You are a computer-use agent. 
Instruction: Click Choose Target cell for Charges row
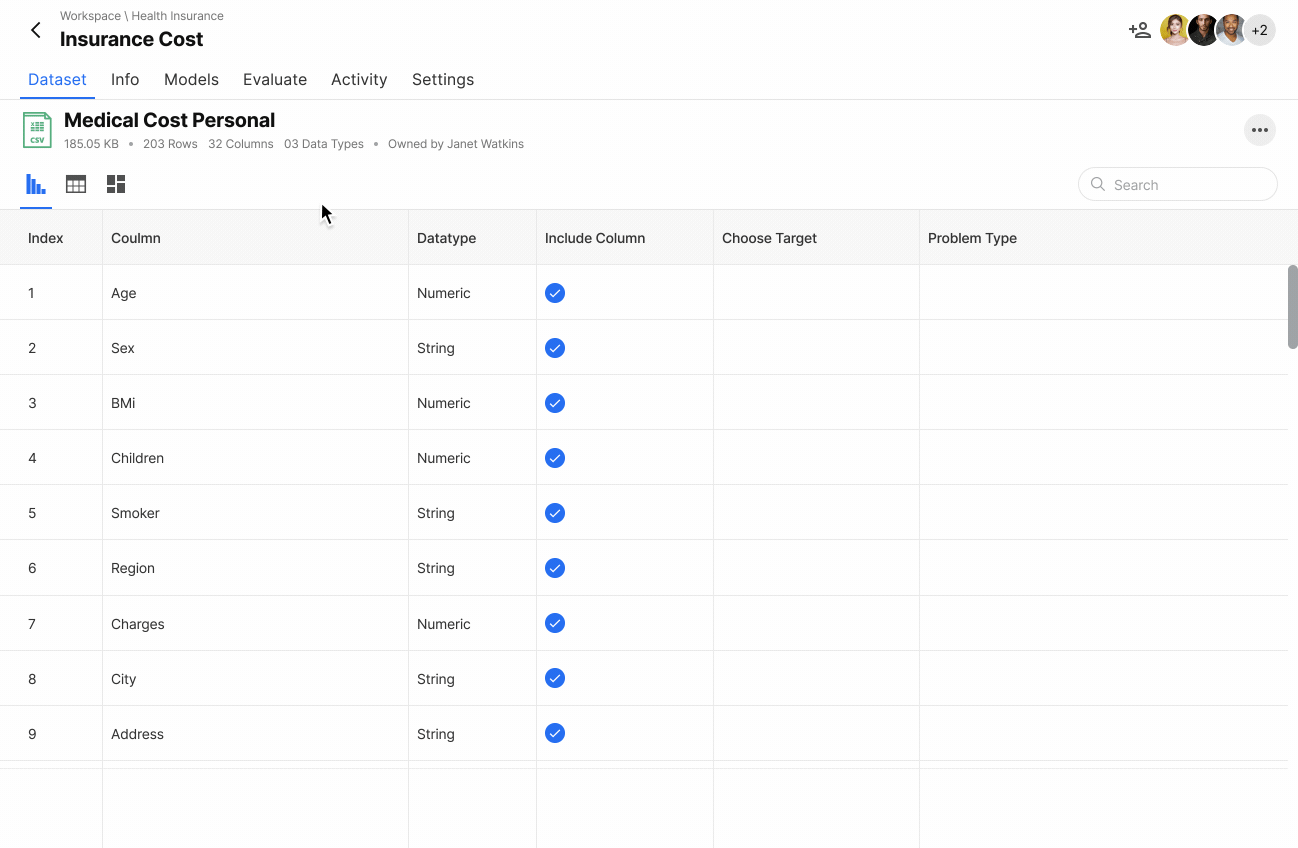click(x=816, y=624)
